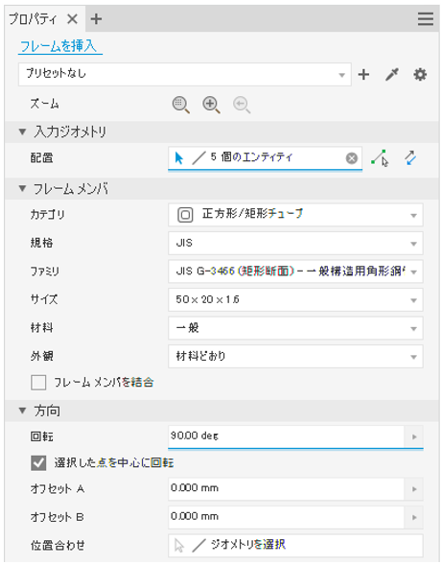The height and width of the screenshot is (566, 444).
Task: Clear the 5 個のエンティティ selection
Action: 352,158
